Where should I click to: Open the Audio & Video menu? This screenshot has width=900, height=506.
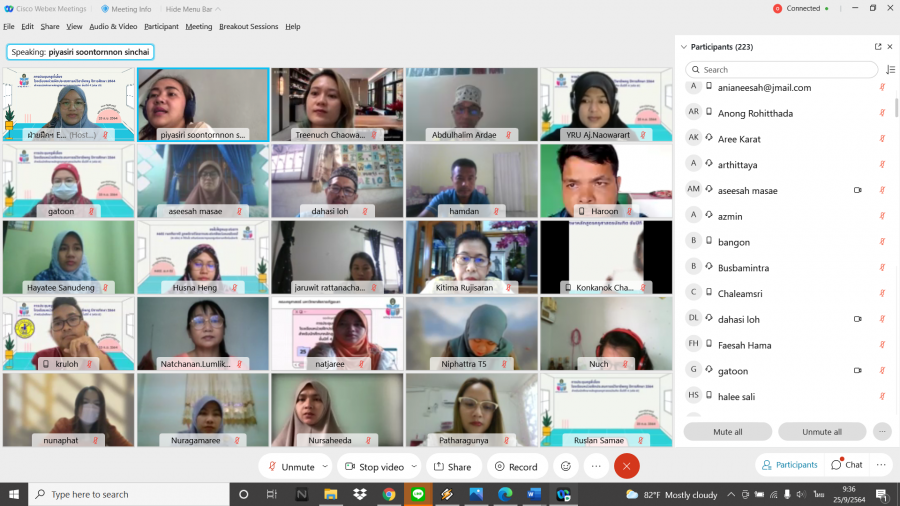pos(113,27)
